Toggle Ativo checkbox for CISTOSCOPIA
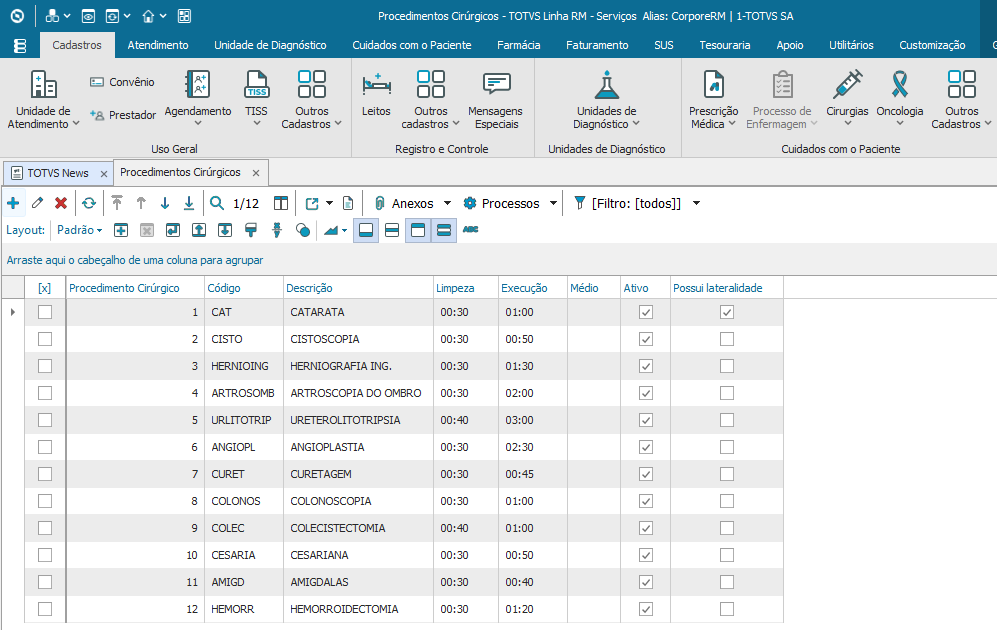Image resolution: width=997 pixels, height=630 pixels. 646,339
